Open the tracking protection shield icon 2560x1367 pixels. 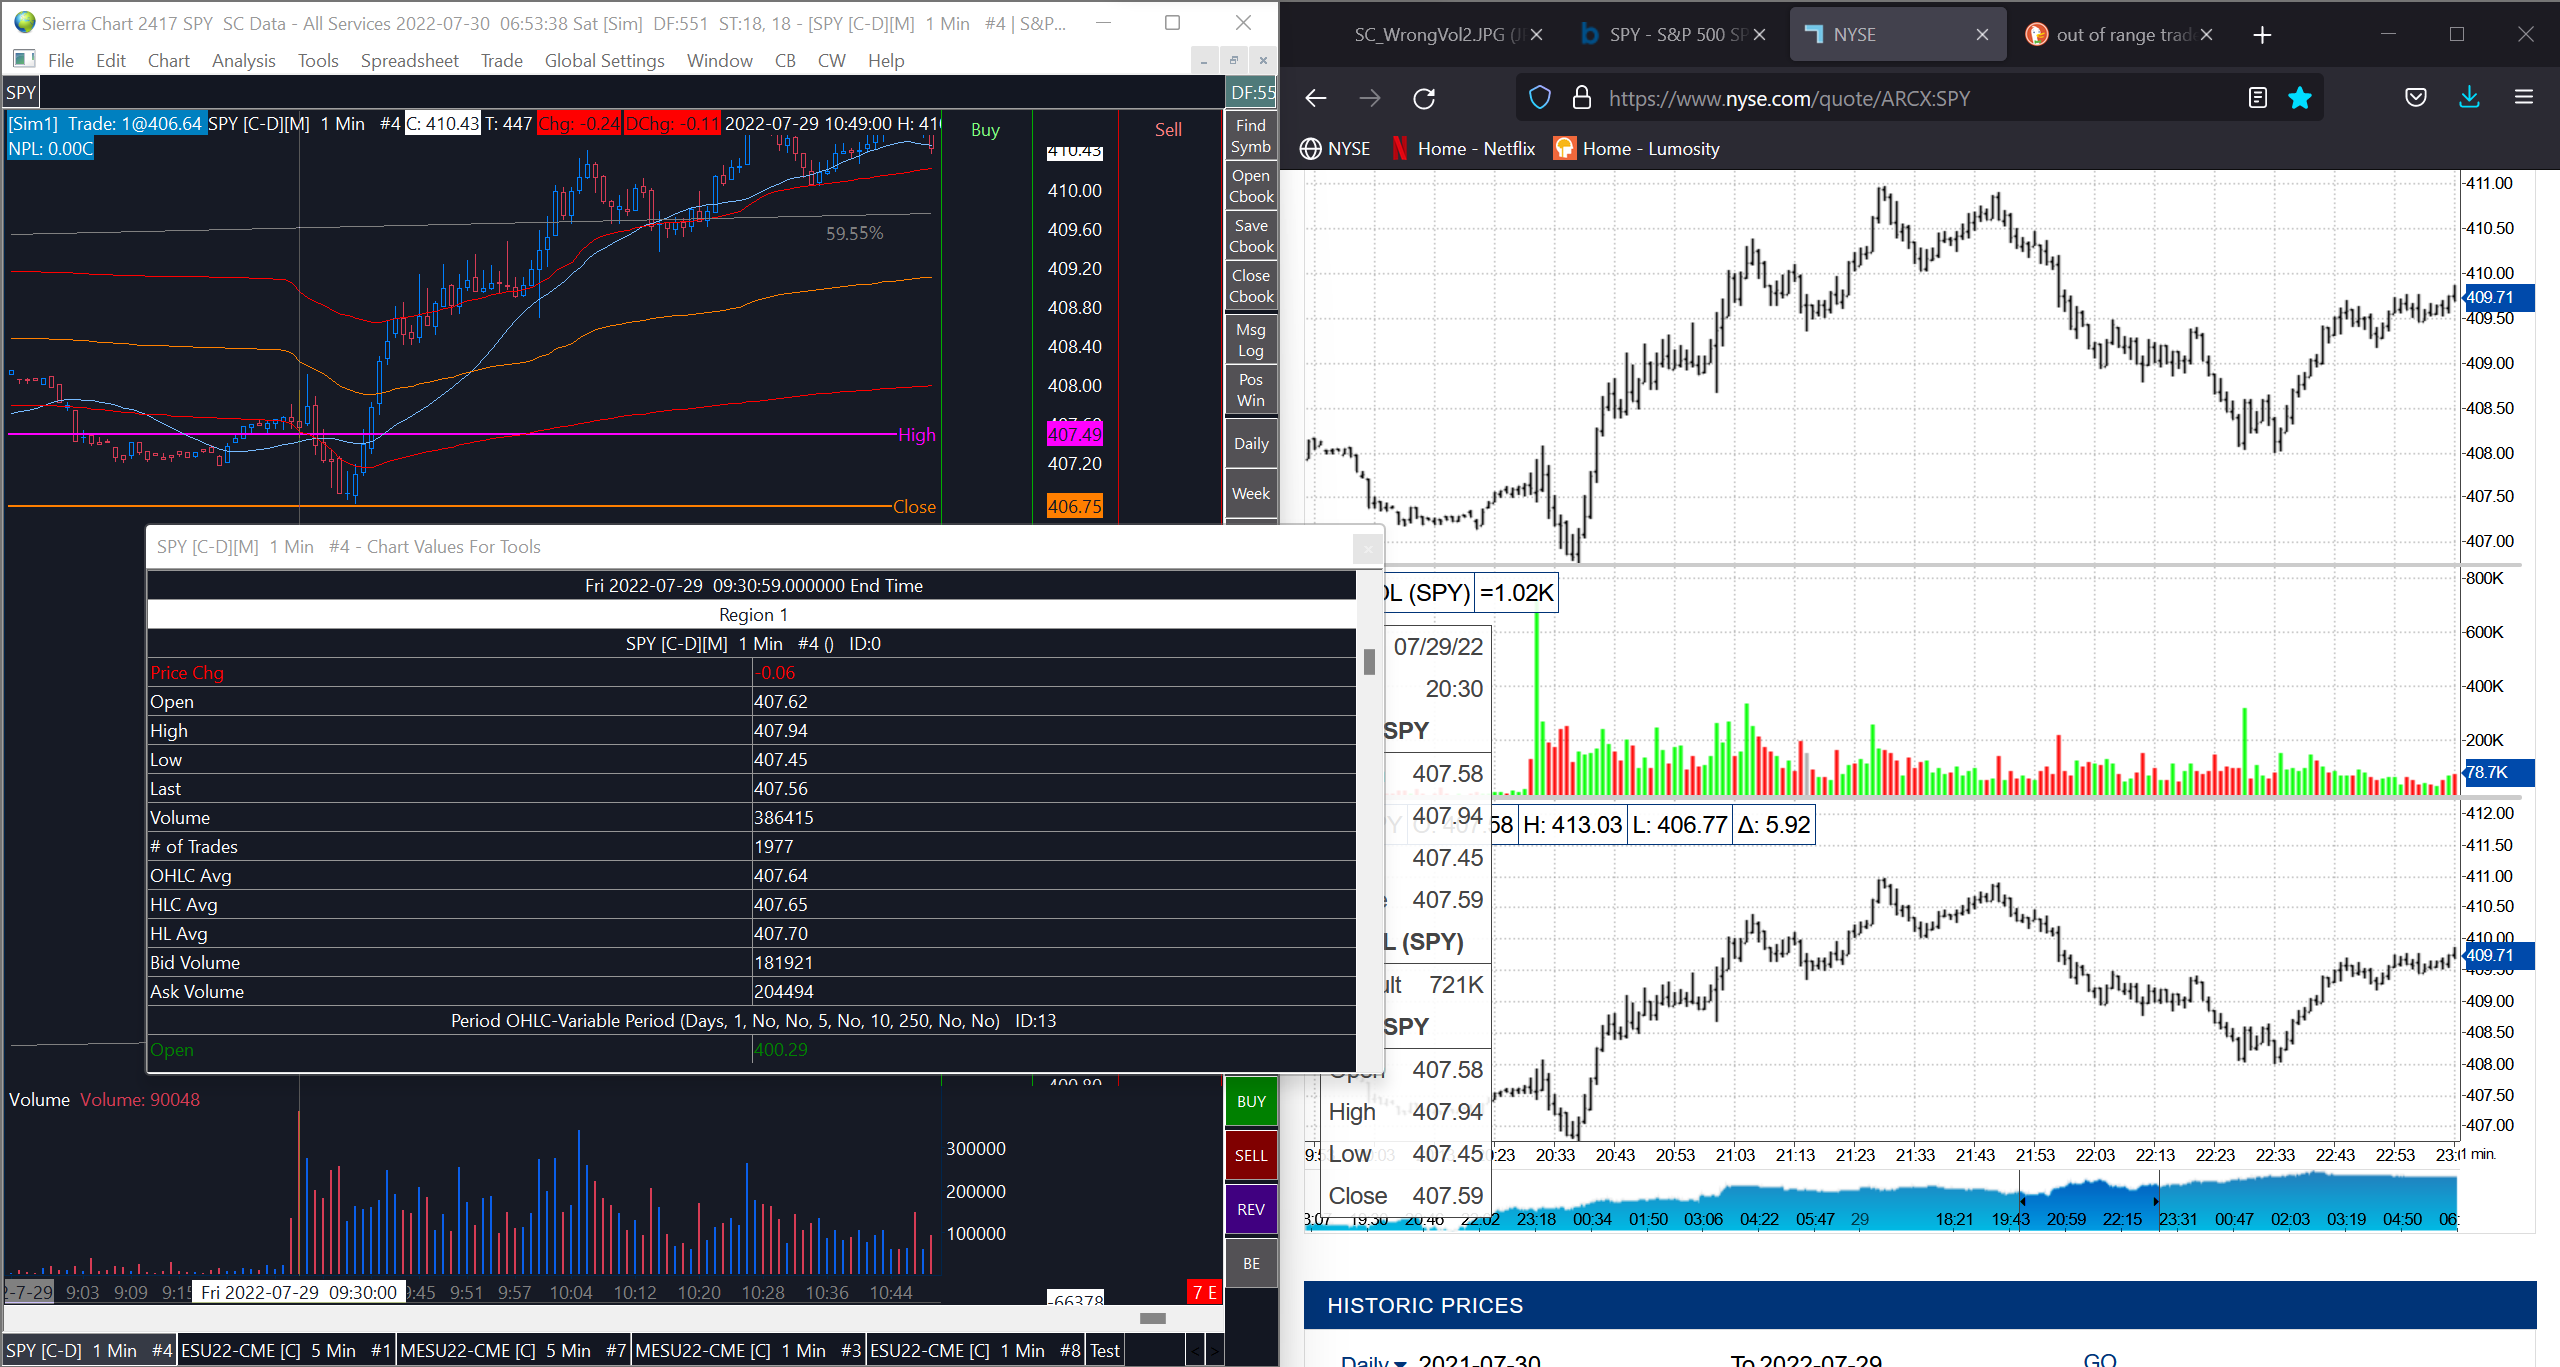pos(1540,98)
